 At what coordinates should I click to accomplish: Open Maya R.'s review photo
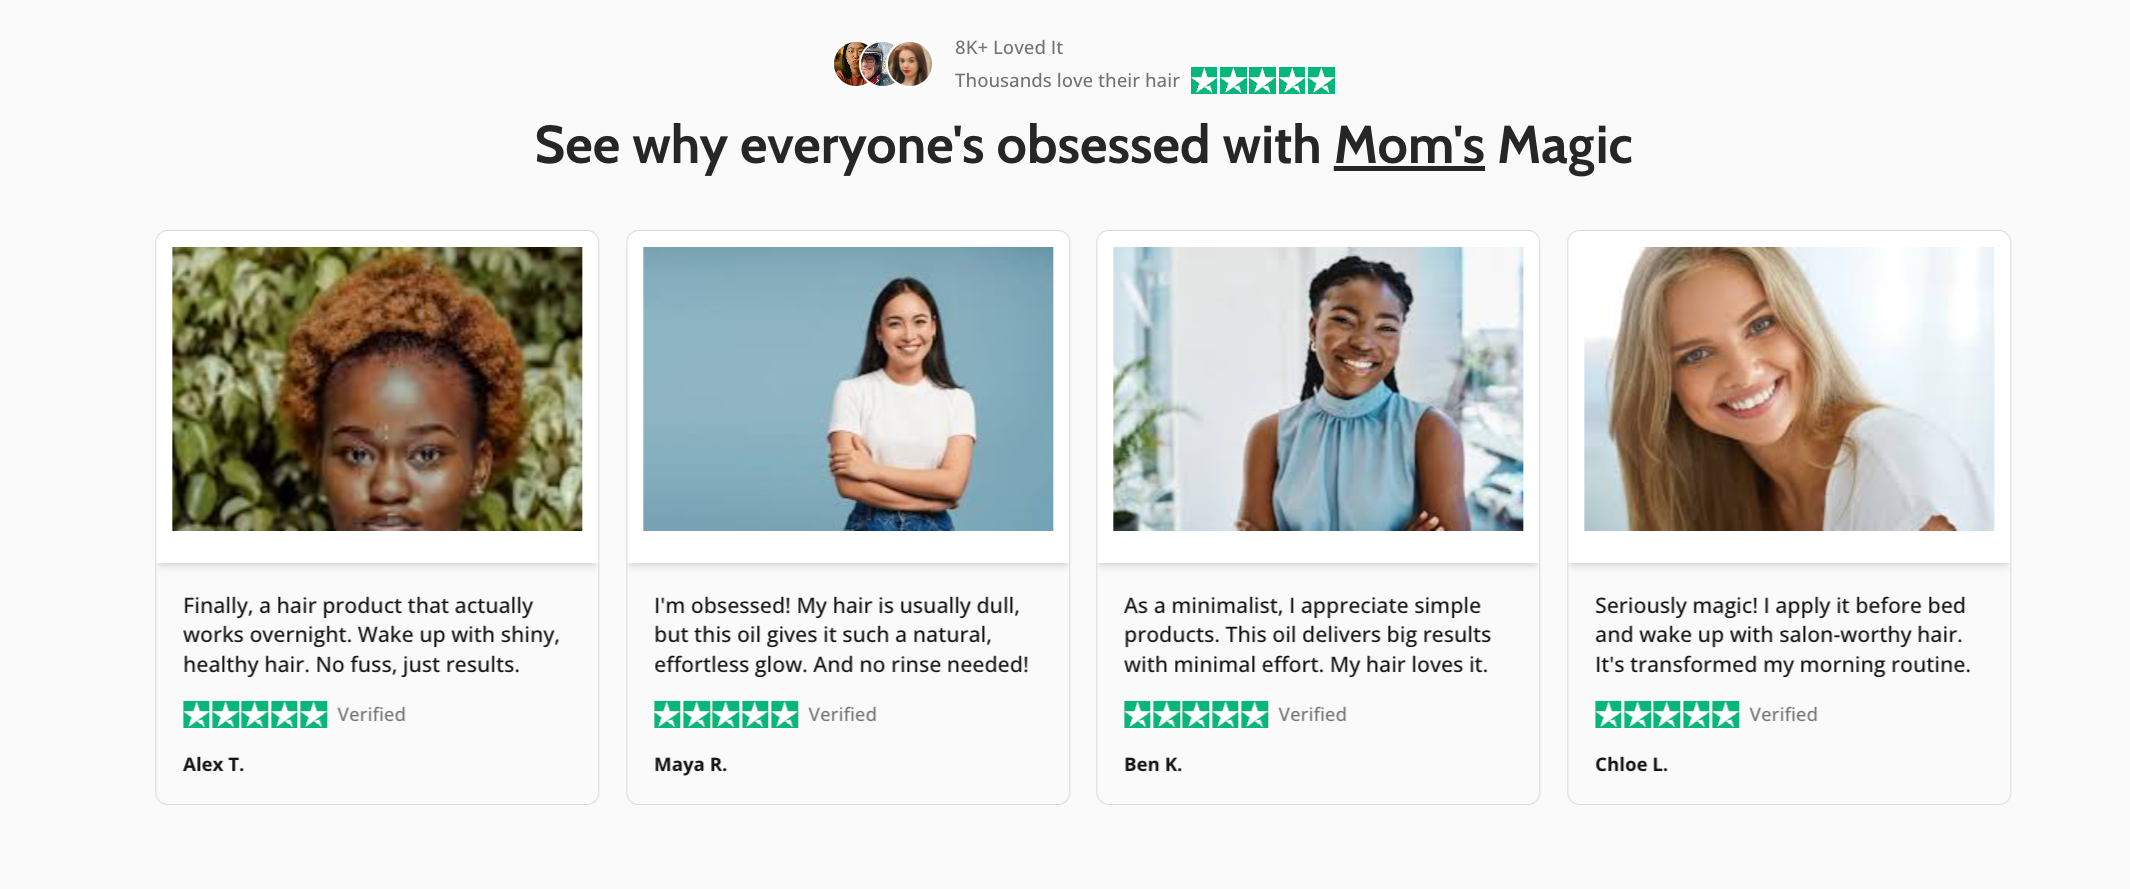coord(848,389)
